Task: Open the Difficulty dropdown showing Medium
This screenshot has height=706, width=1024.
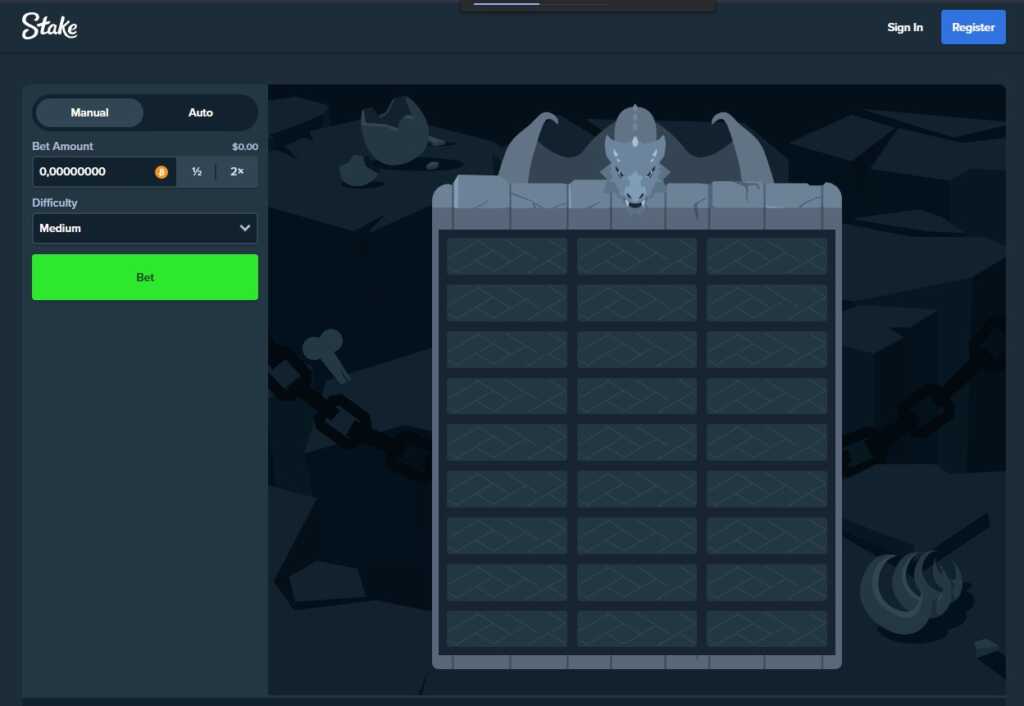Action: click(x=145, y=228)
